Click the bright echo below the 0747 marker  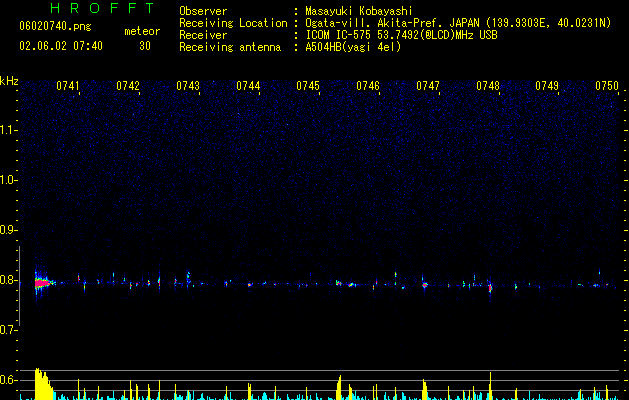[425, 285]
